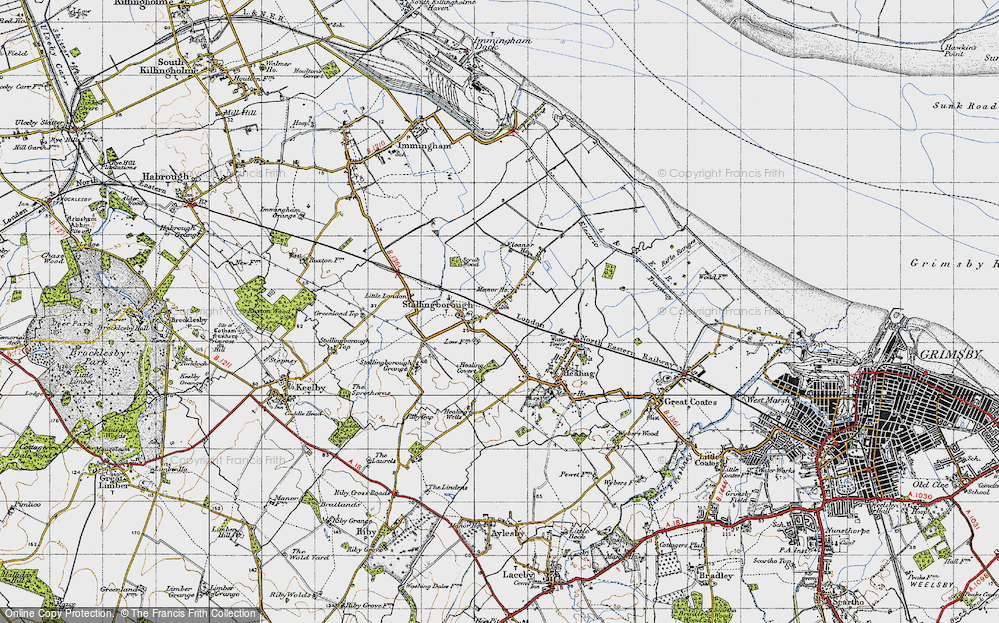Click the Brattlands label

point(340,504)
